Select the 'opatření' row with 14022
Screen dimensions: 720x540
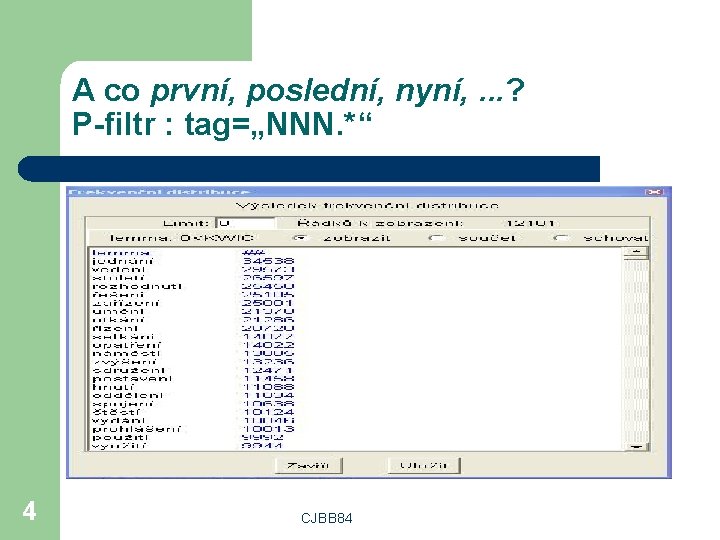(193, 345)
